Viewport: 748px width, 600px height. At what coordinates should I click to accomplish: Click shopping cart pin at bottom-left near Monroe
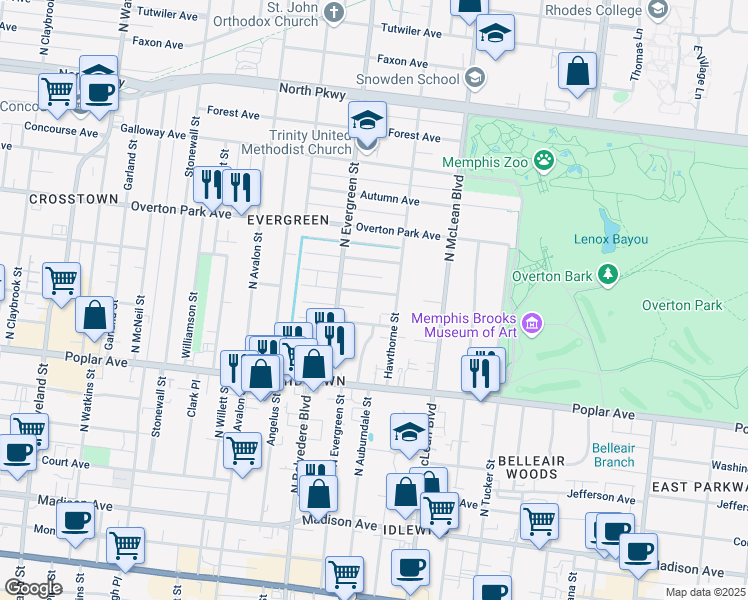[125, 549]
